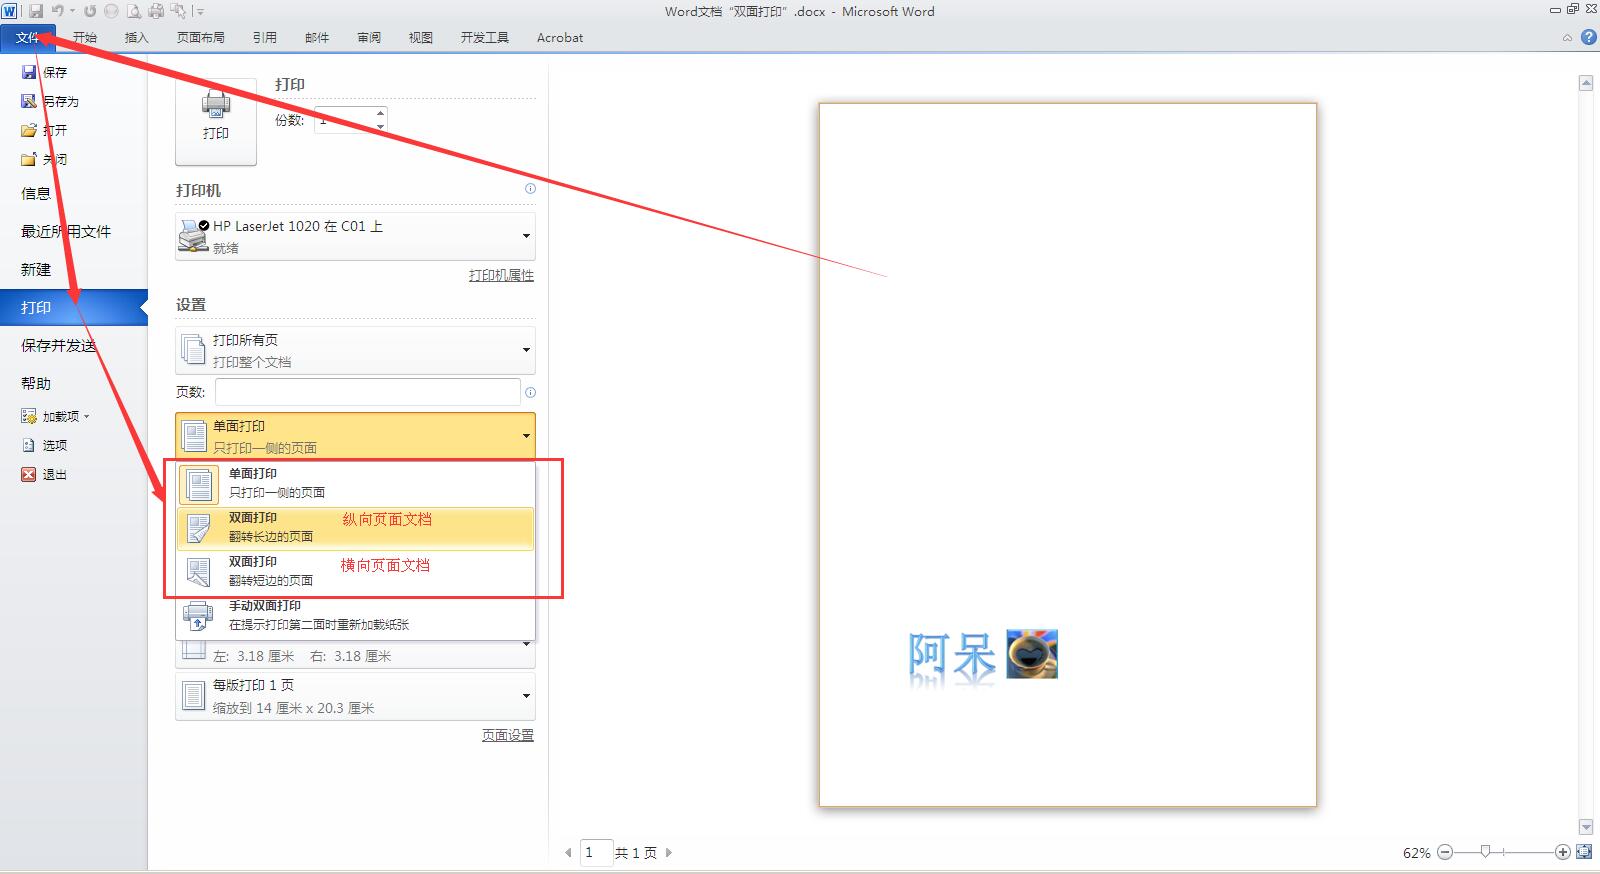Viewport: 1600px width, 874px height.
Task: Click Save icon in quick access toolbar
Action: (x=36, y=11)
